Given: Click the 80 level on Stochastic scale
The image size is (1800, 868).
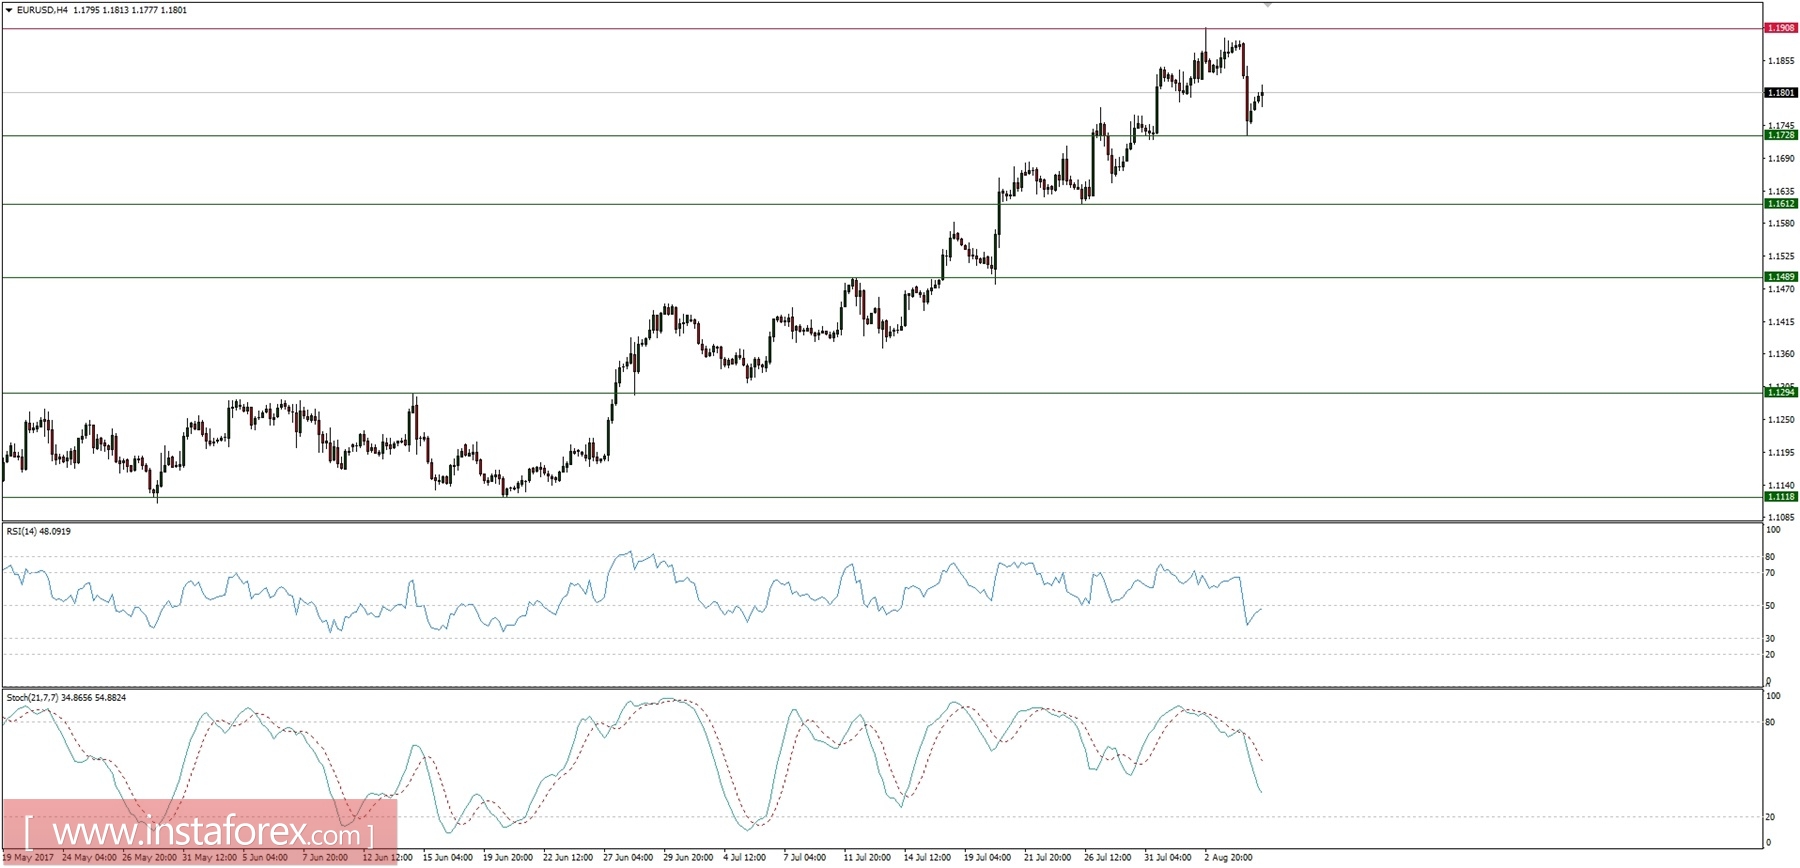Looking at the screenshot, I should point(1770,722).
